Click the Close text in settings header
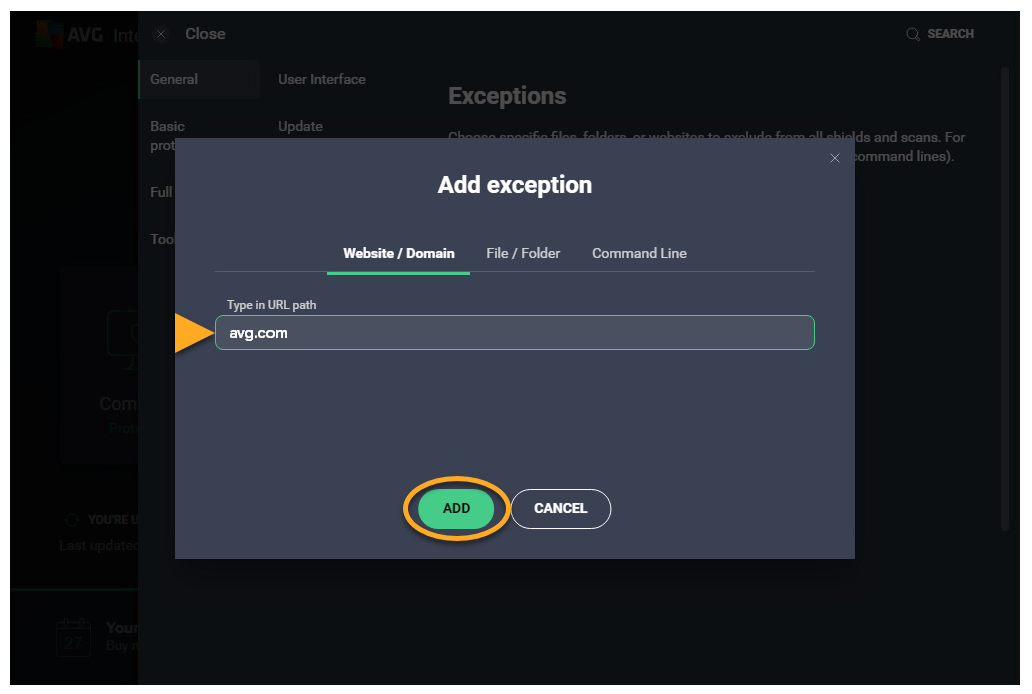 205,34
